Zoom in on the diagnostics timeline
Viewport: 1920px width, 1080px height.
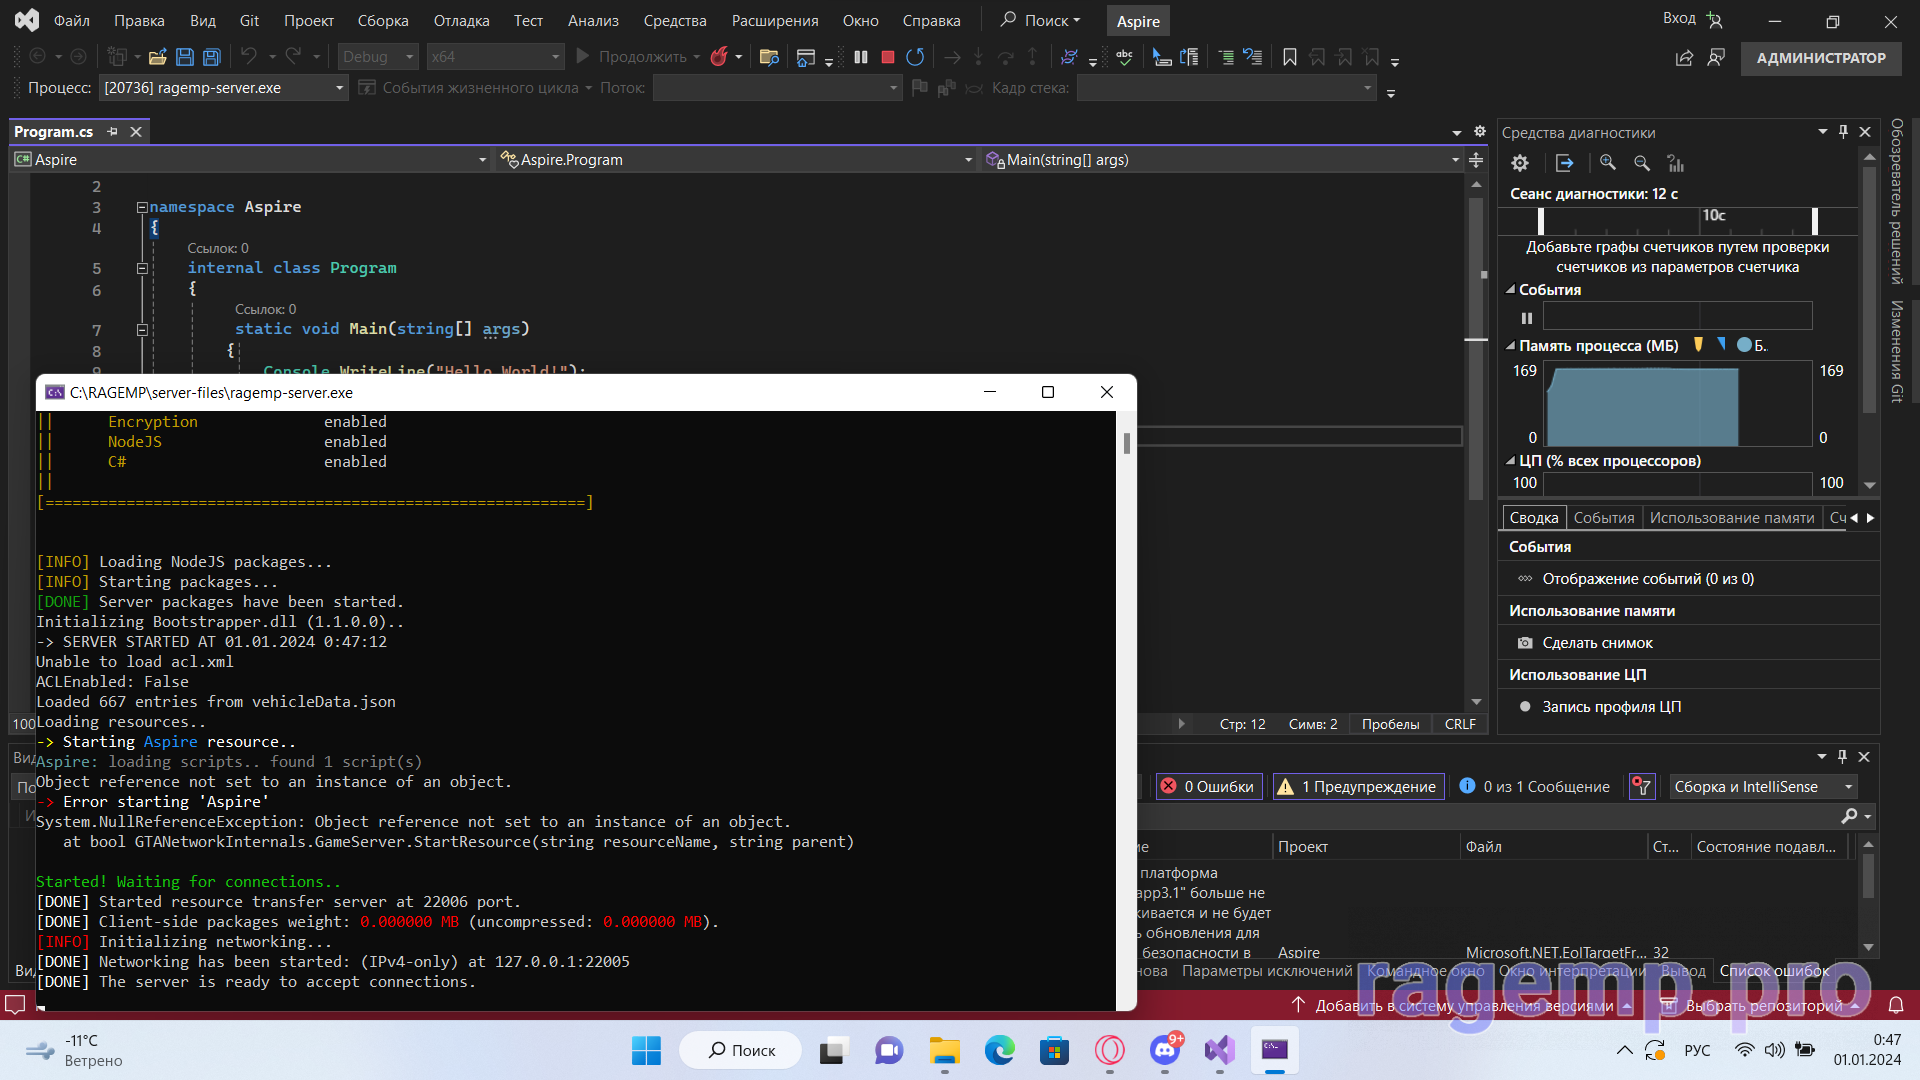click(1608, 163)
